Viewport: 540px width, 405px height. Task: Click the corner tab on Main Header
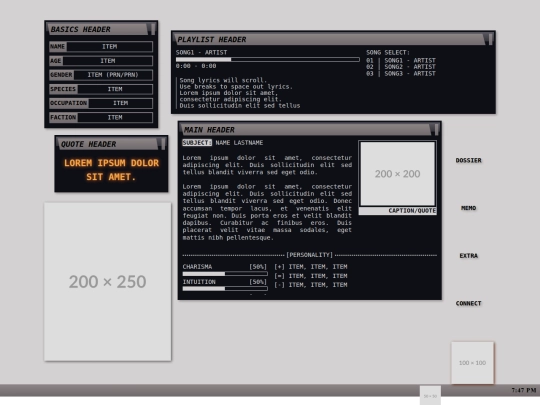(435, 129)
